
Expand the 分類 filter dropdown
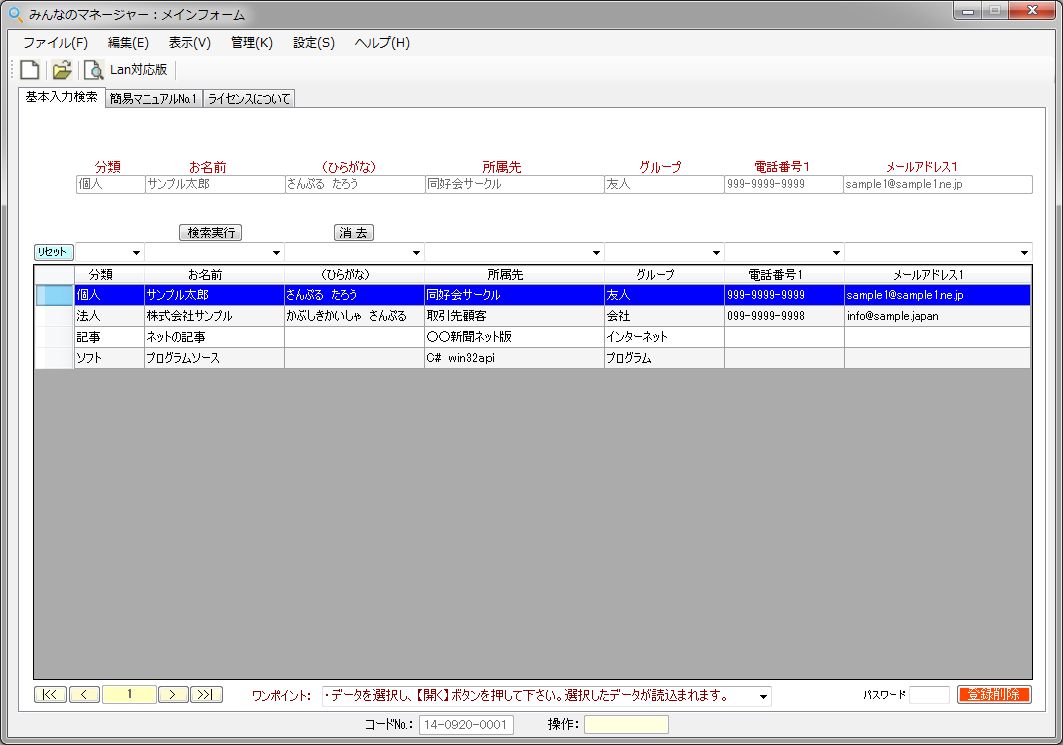(x=136, y=253)
